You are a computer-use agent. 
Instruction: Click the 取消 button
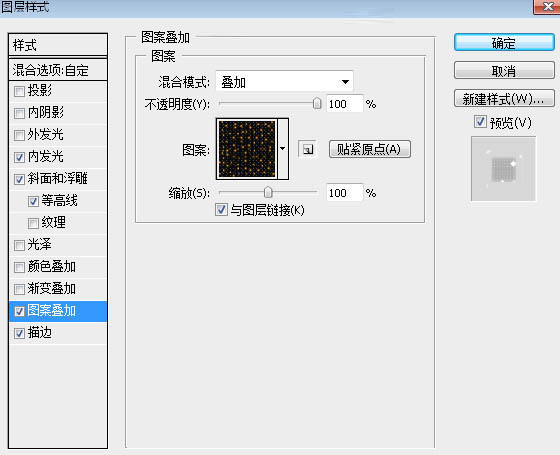tap(504, 70)
